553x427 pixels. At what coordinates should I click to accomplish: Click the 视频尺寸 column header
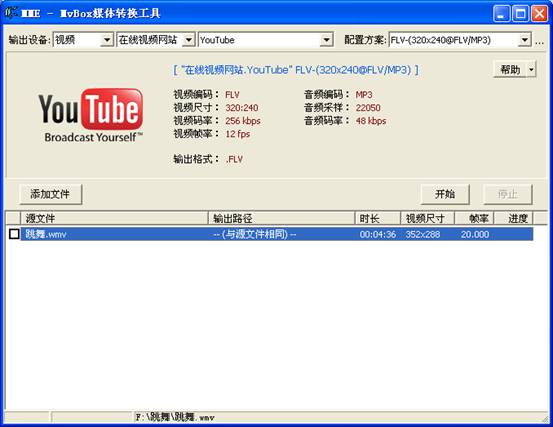pos(427,219)
